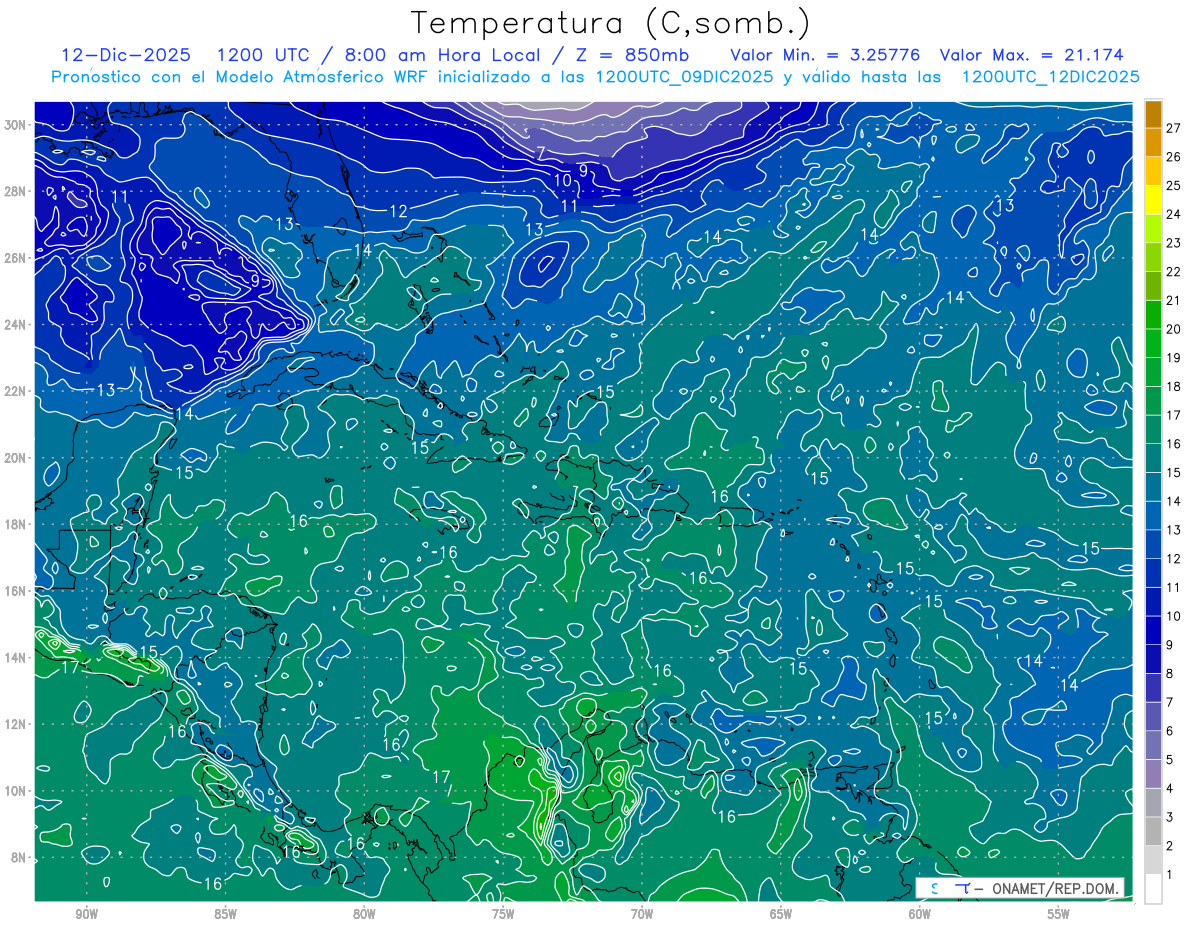Click the "80W" longitude axis label
Viewport: 1200px width, 927px height.
point(364,914)
